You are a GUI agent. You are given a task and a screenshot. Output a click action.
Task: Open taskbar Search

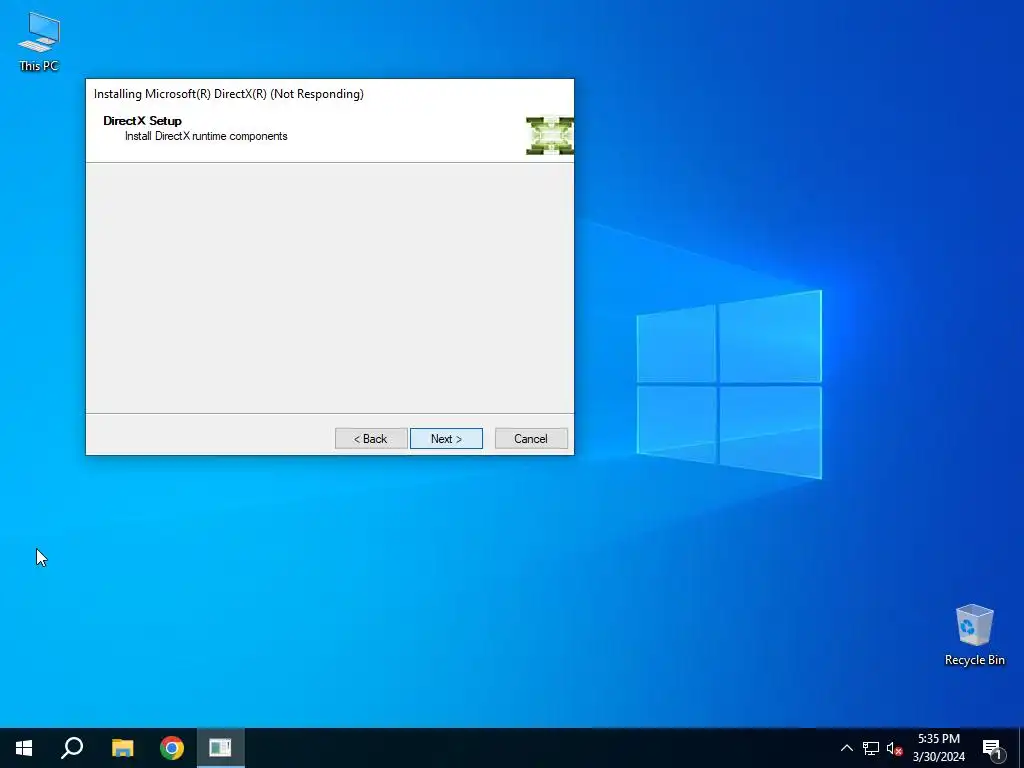click(x=72, y=748)
